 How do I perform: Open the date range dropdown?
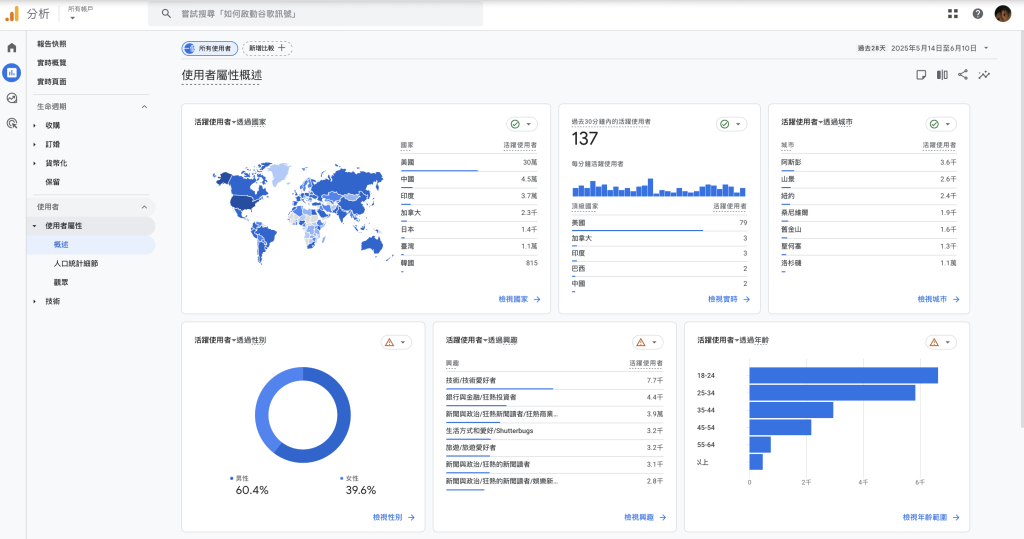click(925, 48)
